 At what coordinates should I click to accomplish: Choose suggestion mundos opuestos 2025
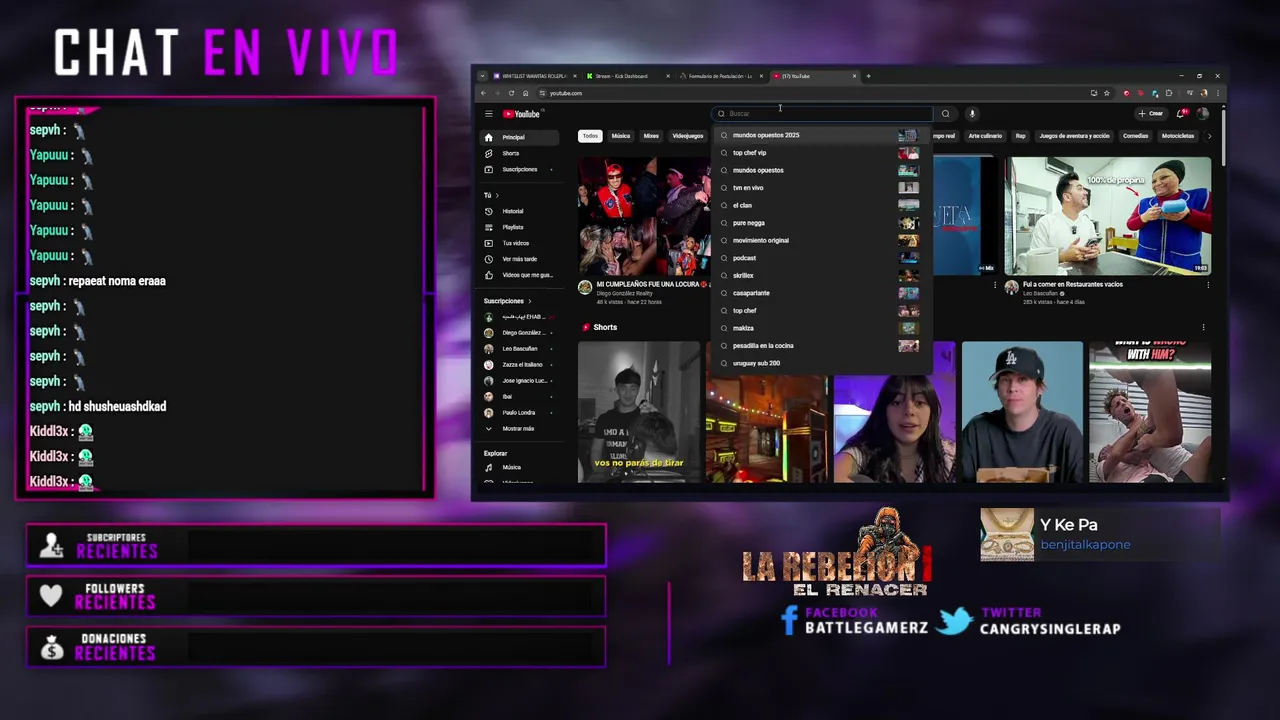[x=820, y=135]
